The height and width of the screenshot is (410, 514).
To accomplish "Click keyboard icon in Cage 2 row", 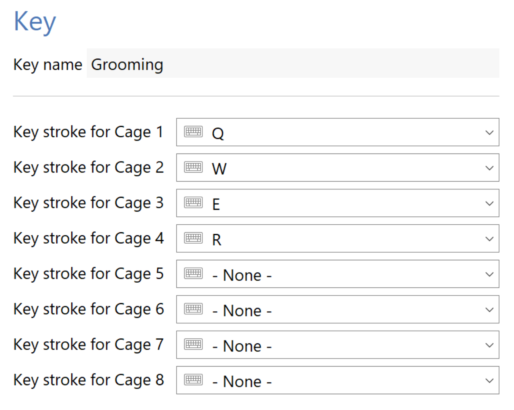I will [193, 167].
